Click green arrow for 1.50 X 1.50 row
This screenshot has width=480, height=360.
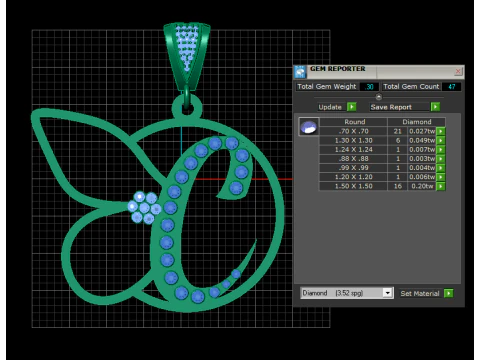[x=441, y=186]
